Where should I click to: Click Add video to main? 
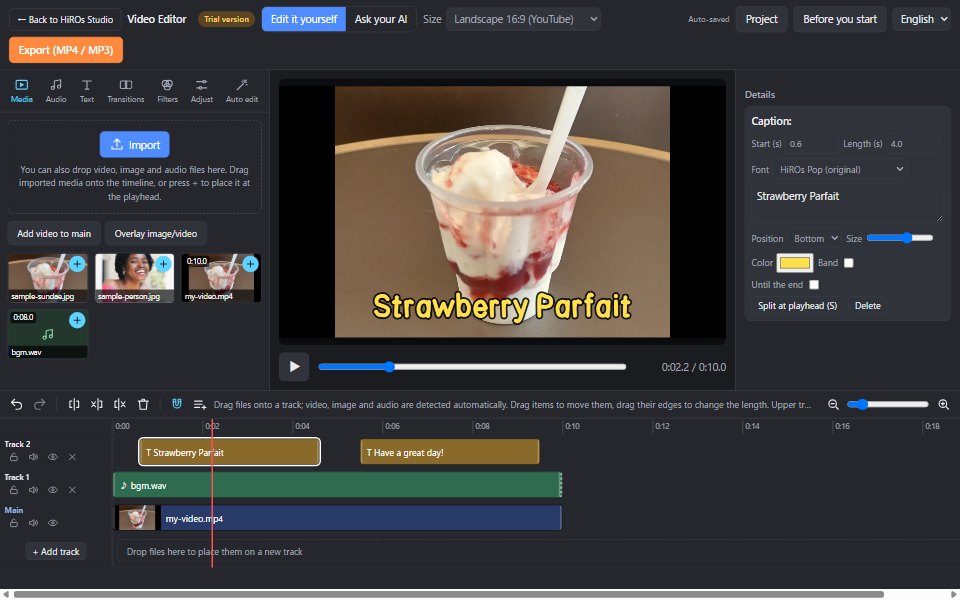(54, 234)
